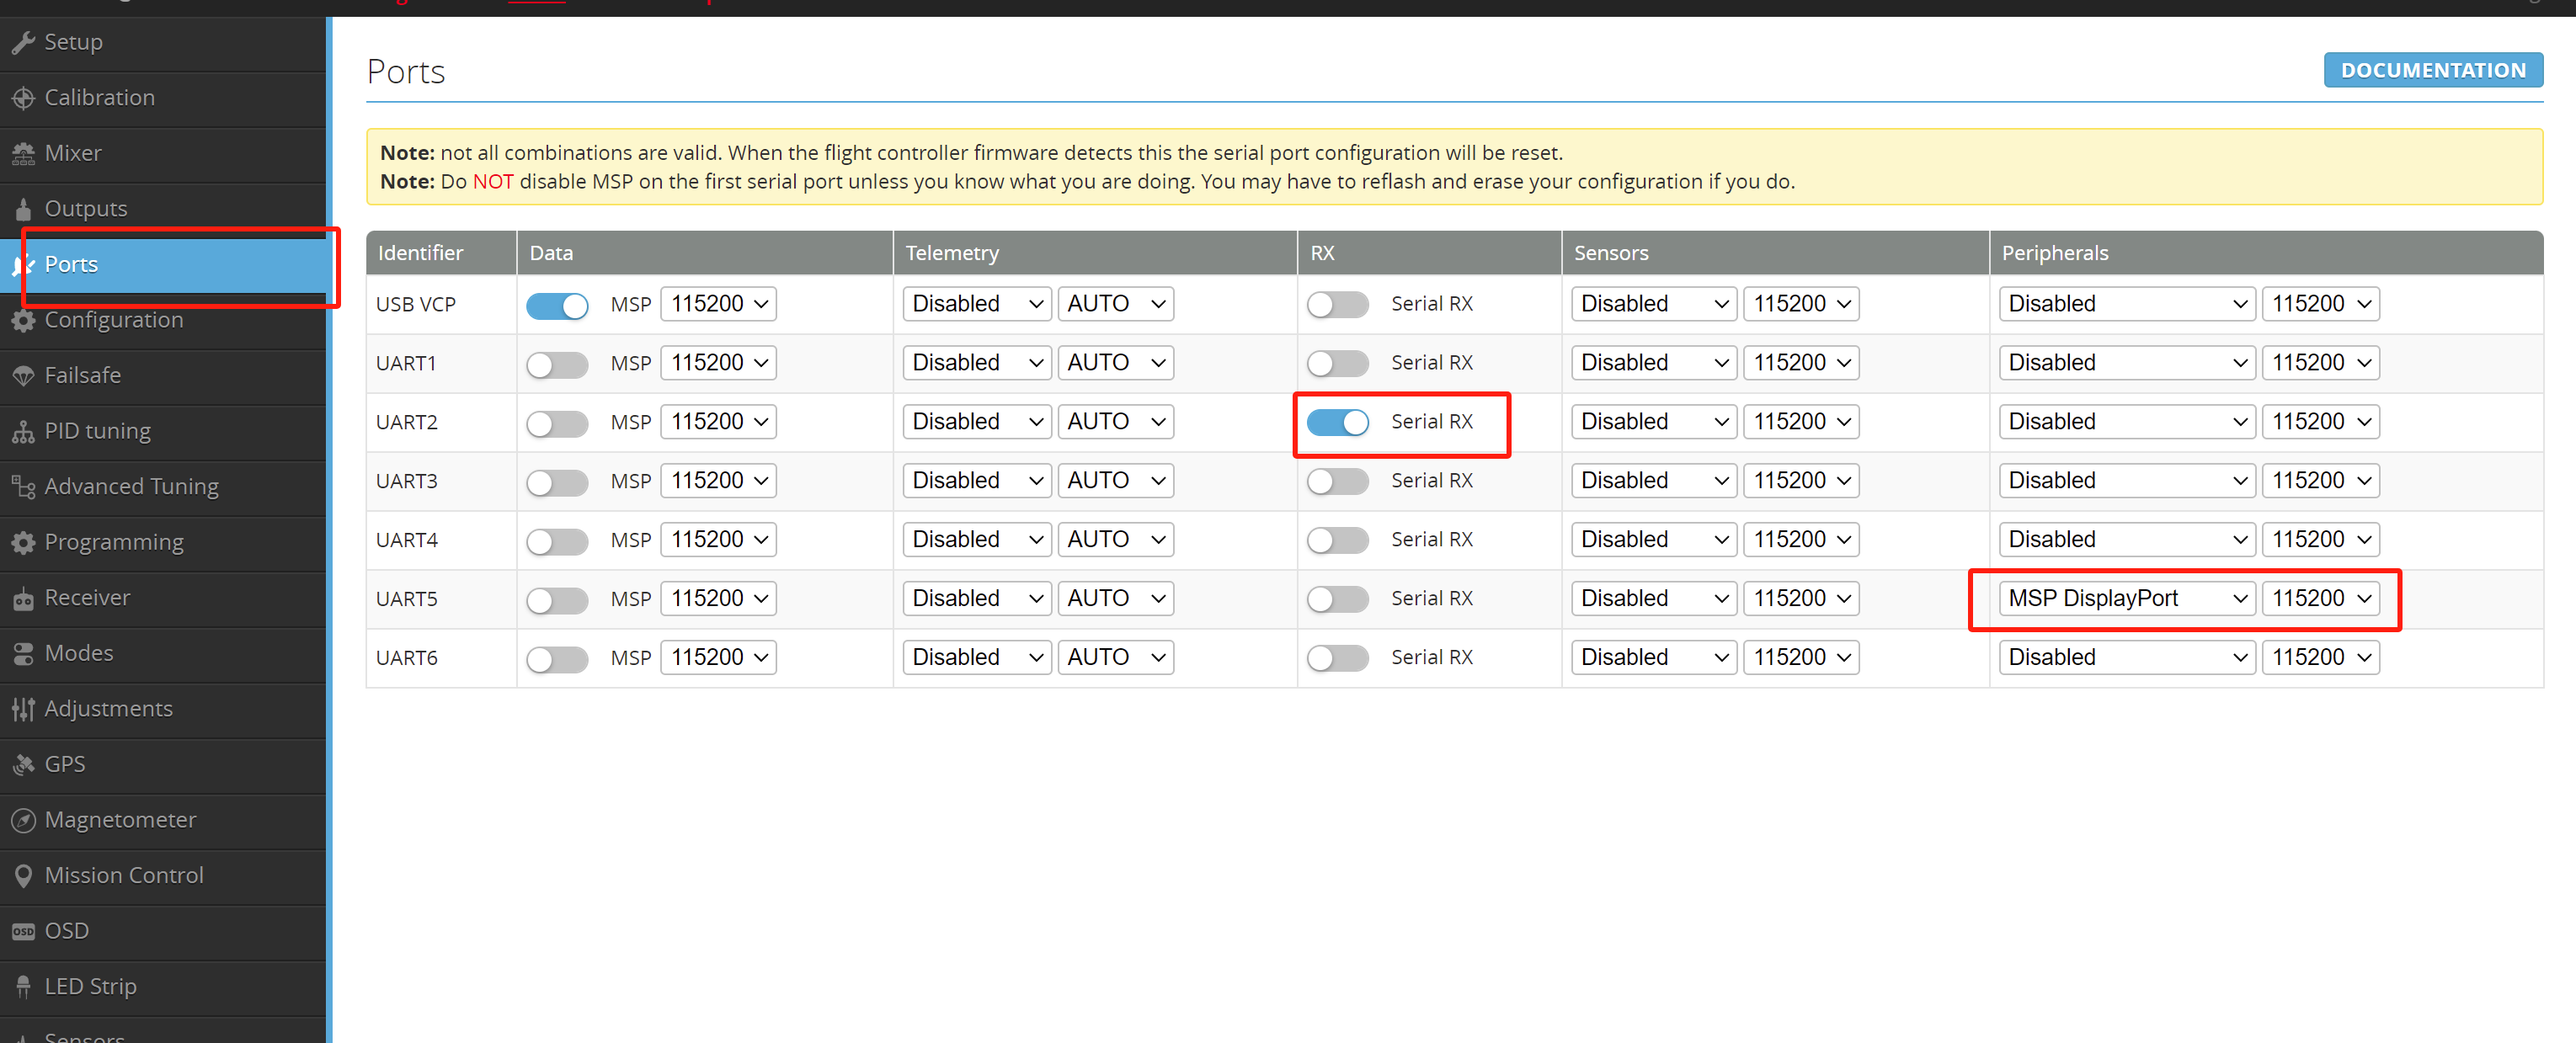This screenshot has width=2576, height=1043.
Task: Open UART2 Telemetry AUTO baud dropdown
Action: click(1115, 421)
